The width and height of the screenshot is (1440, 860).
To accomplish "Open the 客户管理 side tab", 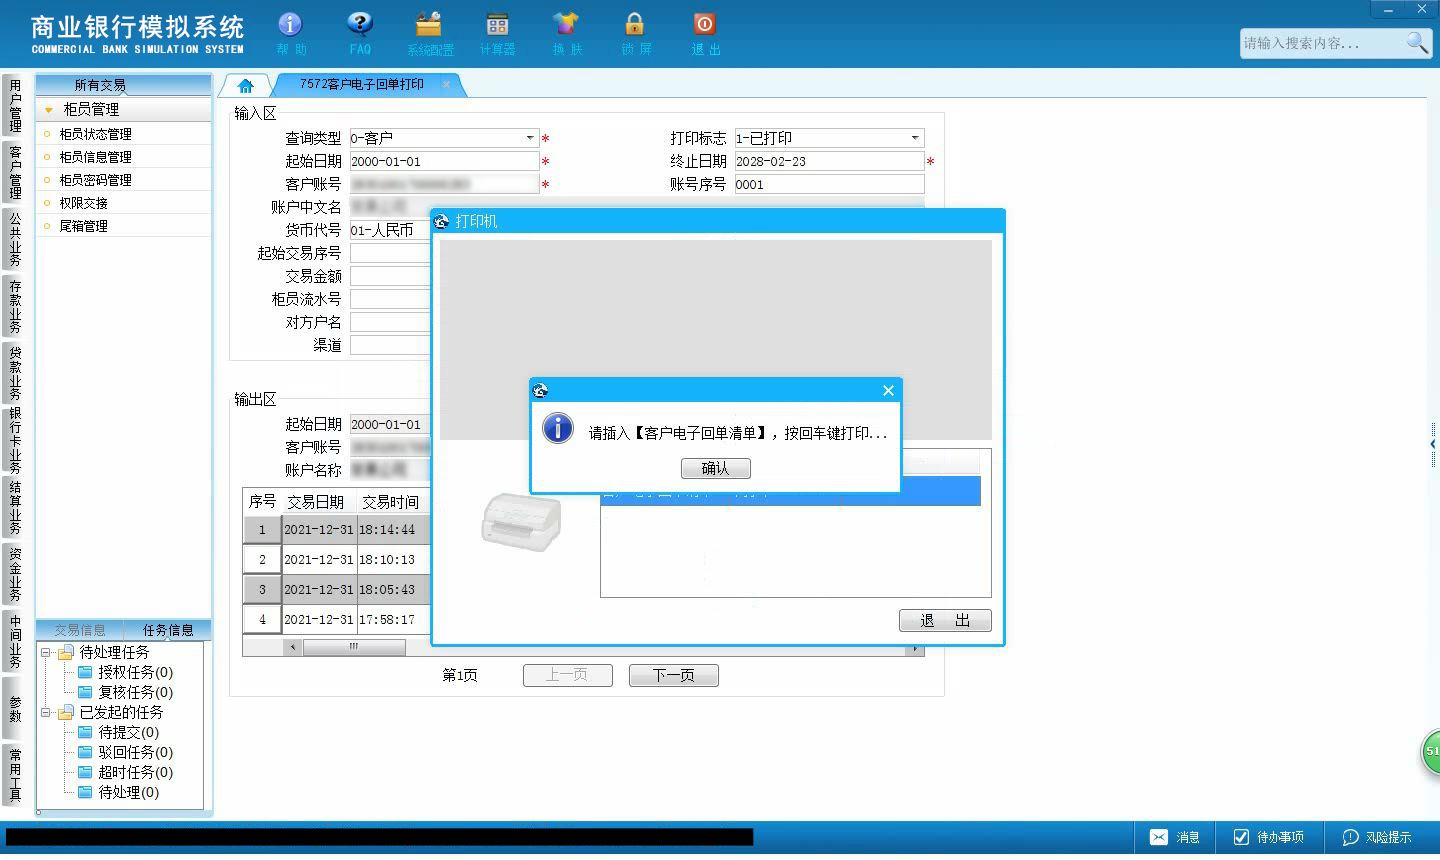I will click(15, 173).
